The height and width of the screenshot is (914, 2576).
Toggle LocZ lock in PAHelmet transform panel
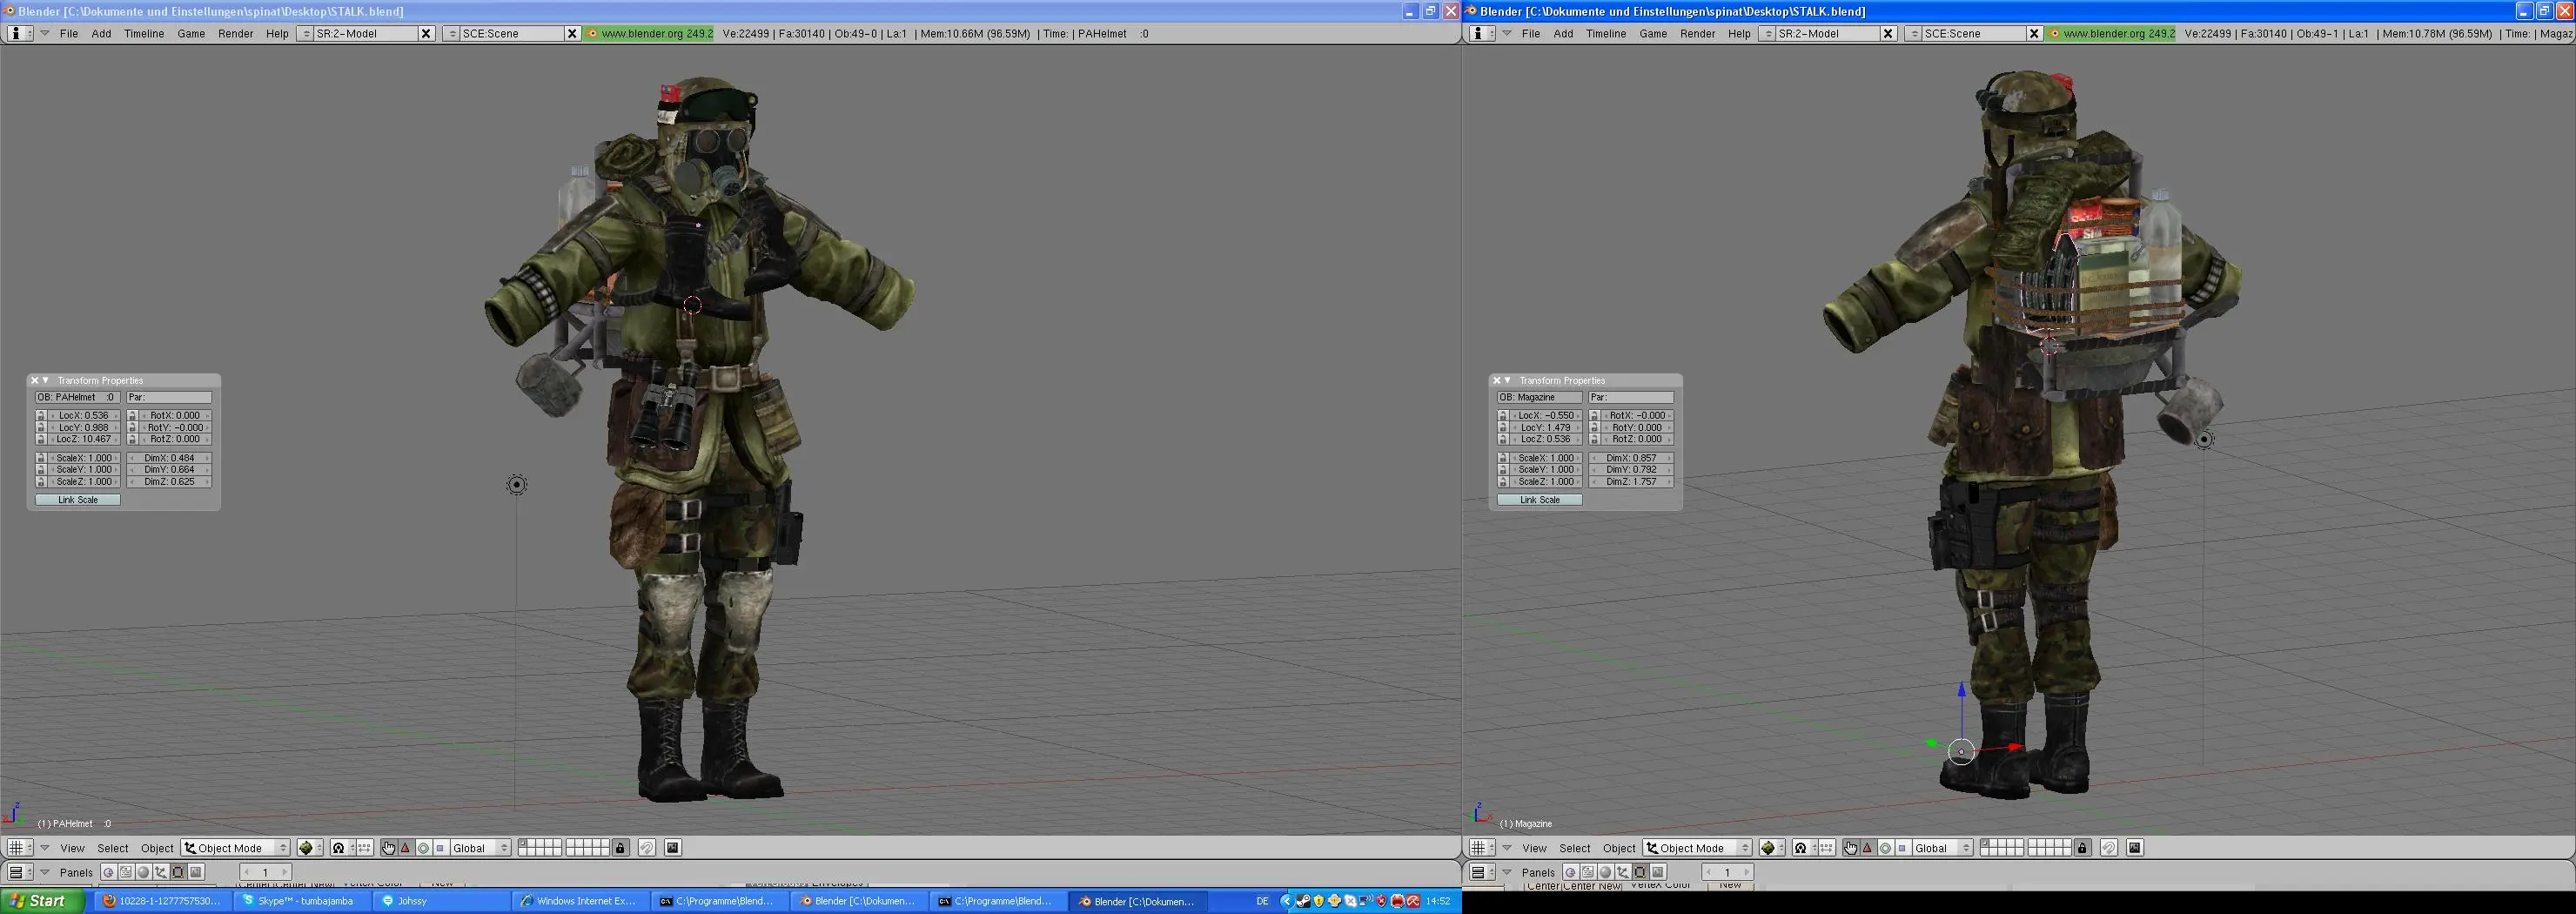coord(41,439)
